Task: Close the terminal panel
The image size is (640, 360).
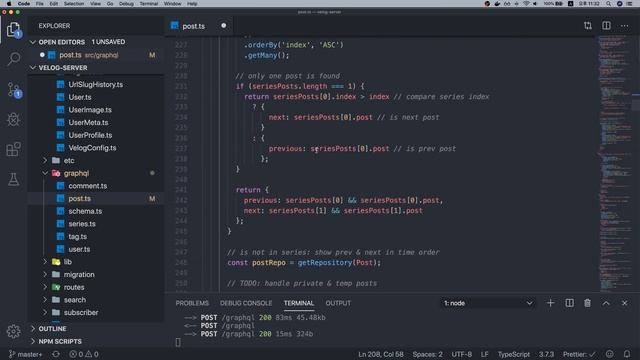Action: 624,303
